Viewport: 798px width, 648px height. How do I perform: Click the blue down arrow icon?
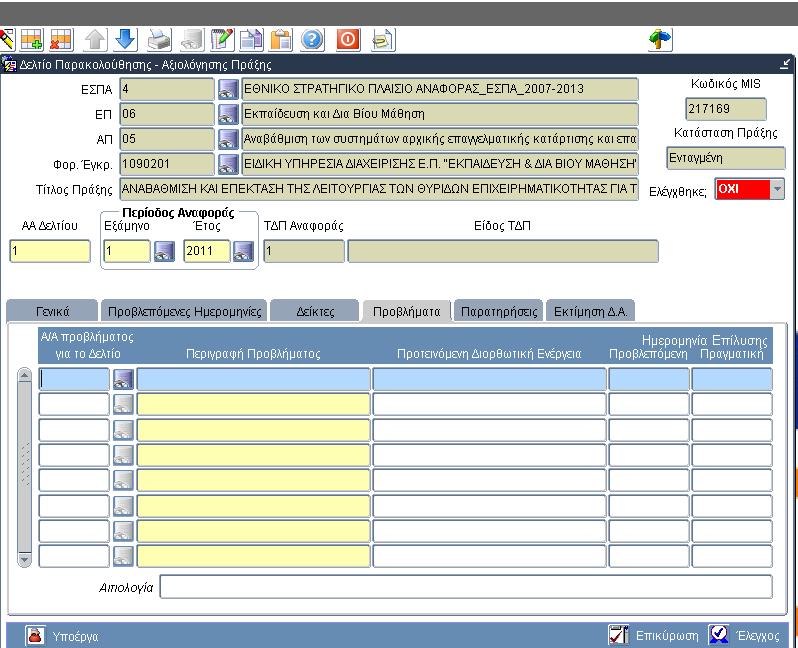[x=125, y=40]
